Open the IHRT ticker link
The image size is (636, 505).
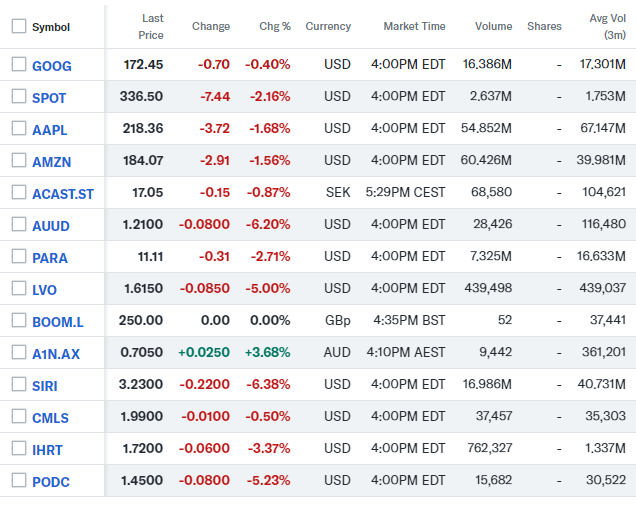(50, 450)
